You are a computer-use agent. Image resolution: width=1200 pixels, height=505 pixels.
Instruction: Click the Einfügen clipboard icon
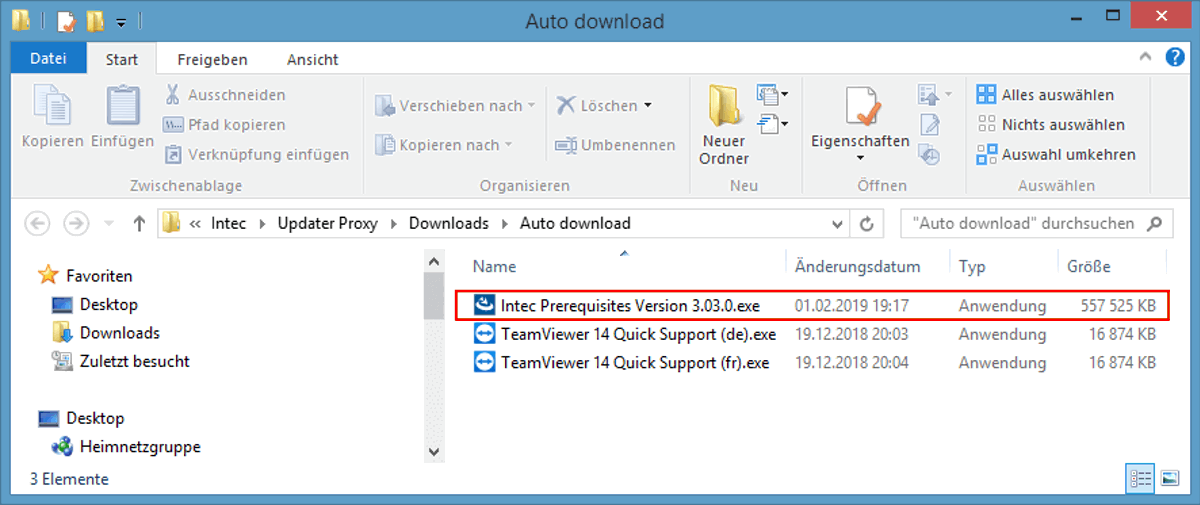pos(122,107)
